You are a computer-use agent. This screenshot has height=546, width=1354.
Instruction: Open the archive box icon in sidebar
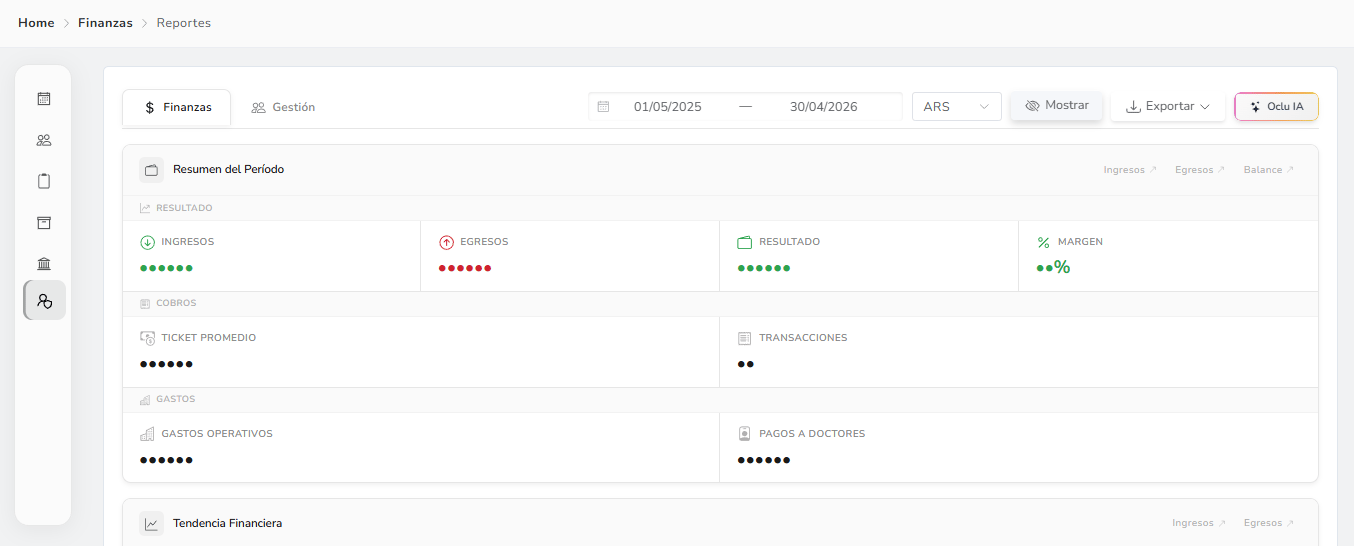(44, 222)
